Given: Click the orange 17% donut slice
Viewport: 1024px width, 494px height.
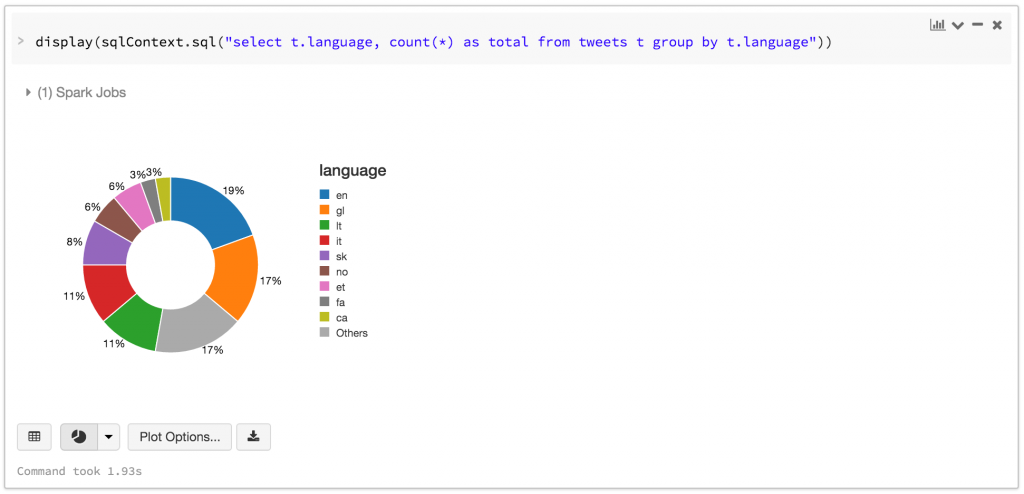Looking at the screenshot, I should (x=235, y=275).
